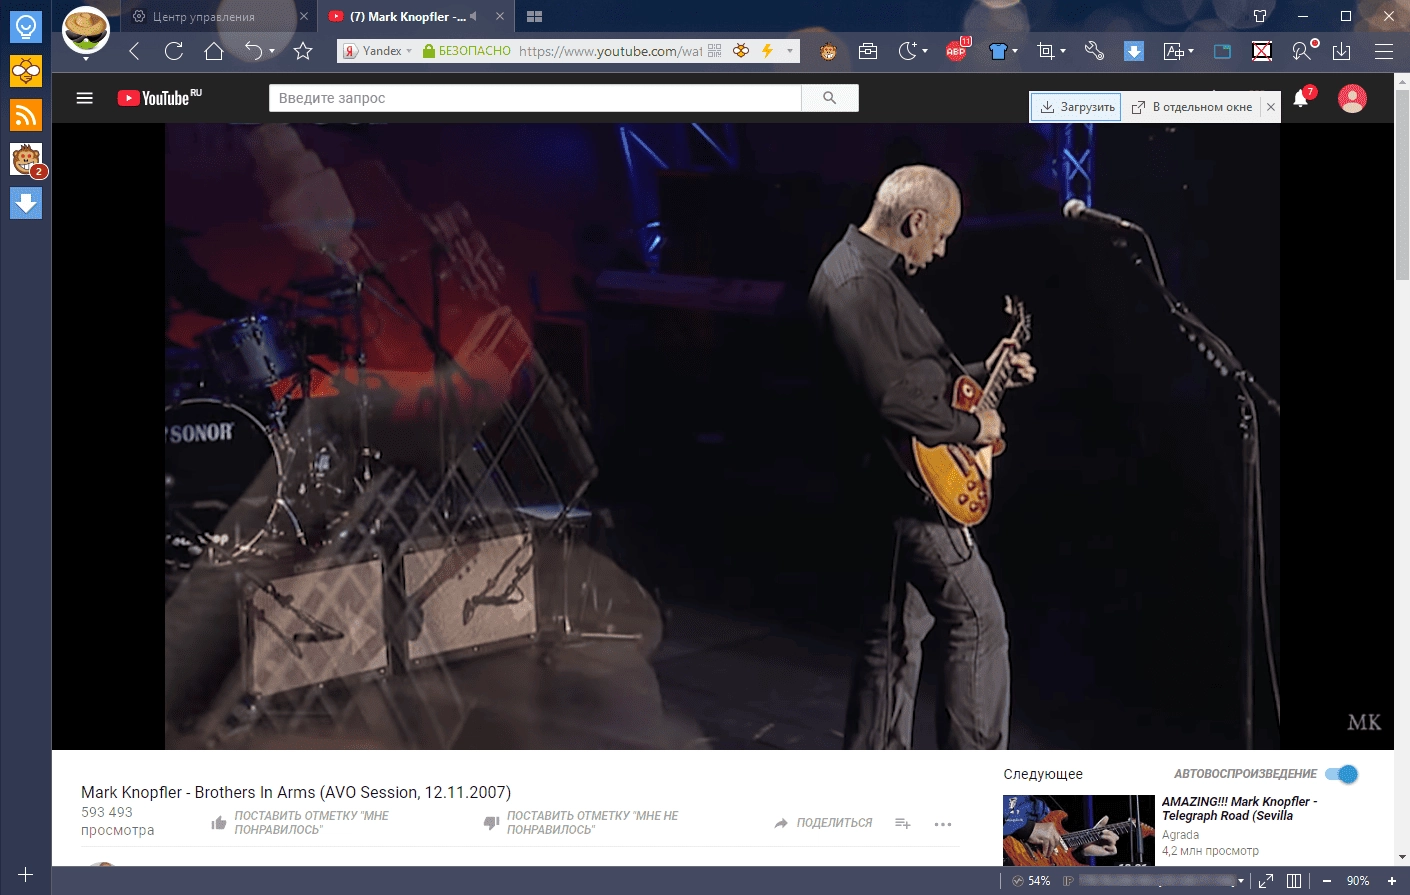Click the bee icon in the address bar

741,51
